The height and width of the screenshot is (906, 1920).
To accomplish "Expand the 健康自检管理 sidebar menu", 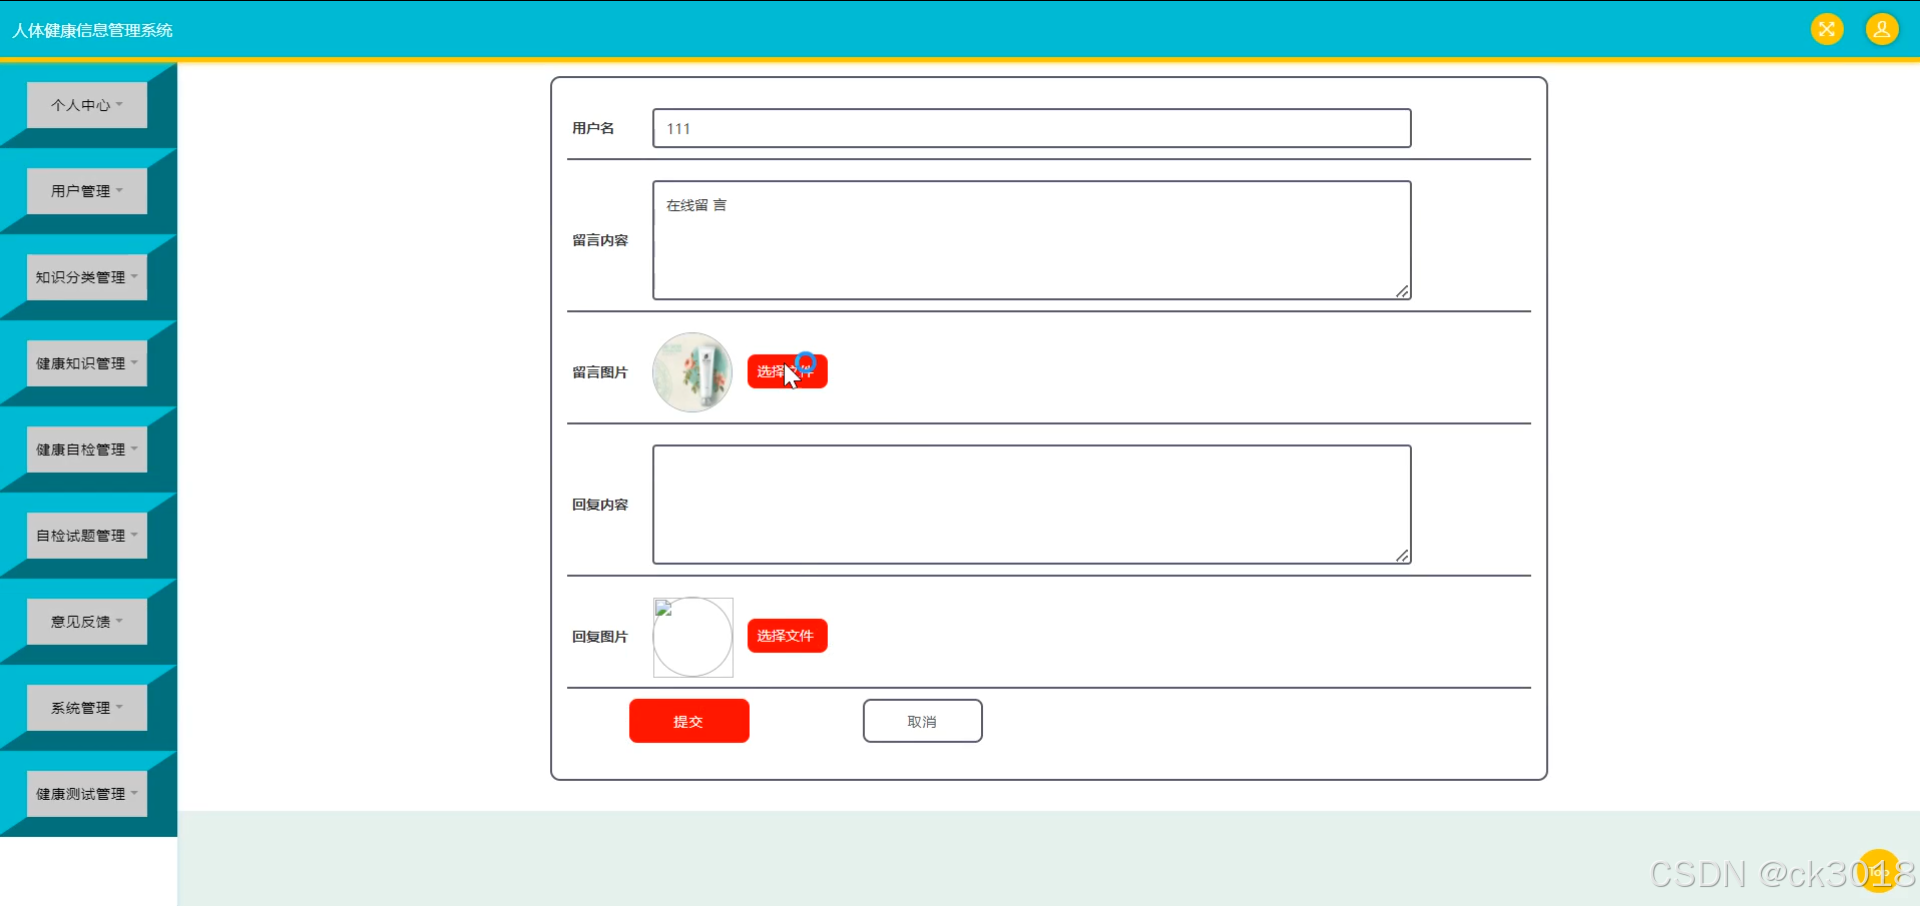I will tap(87, 449).
